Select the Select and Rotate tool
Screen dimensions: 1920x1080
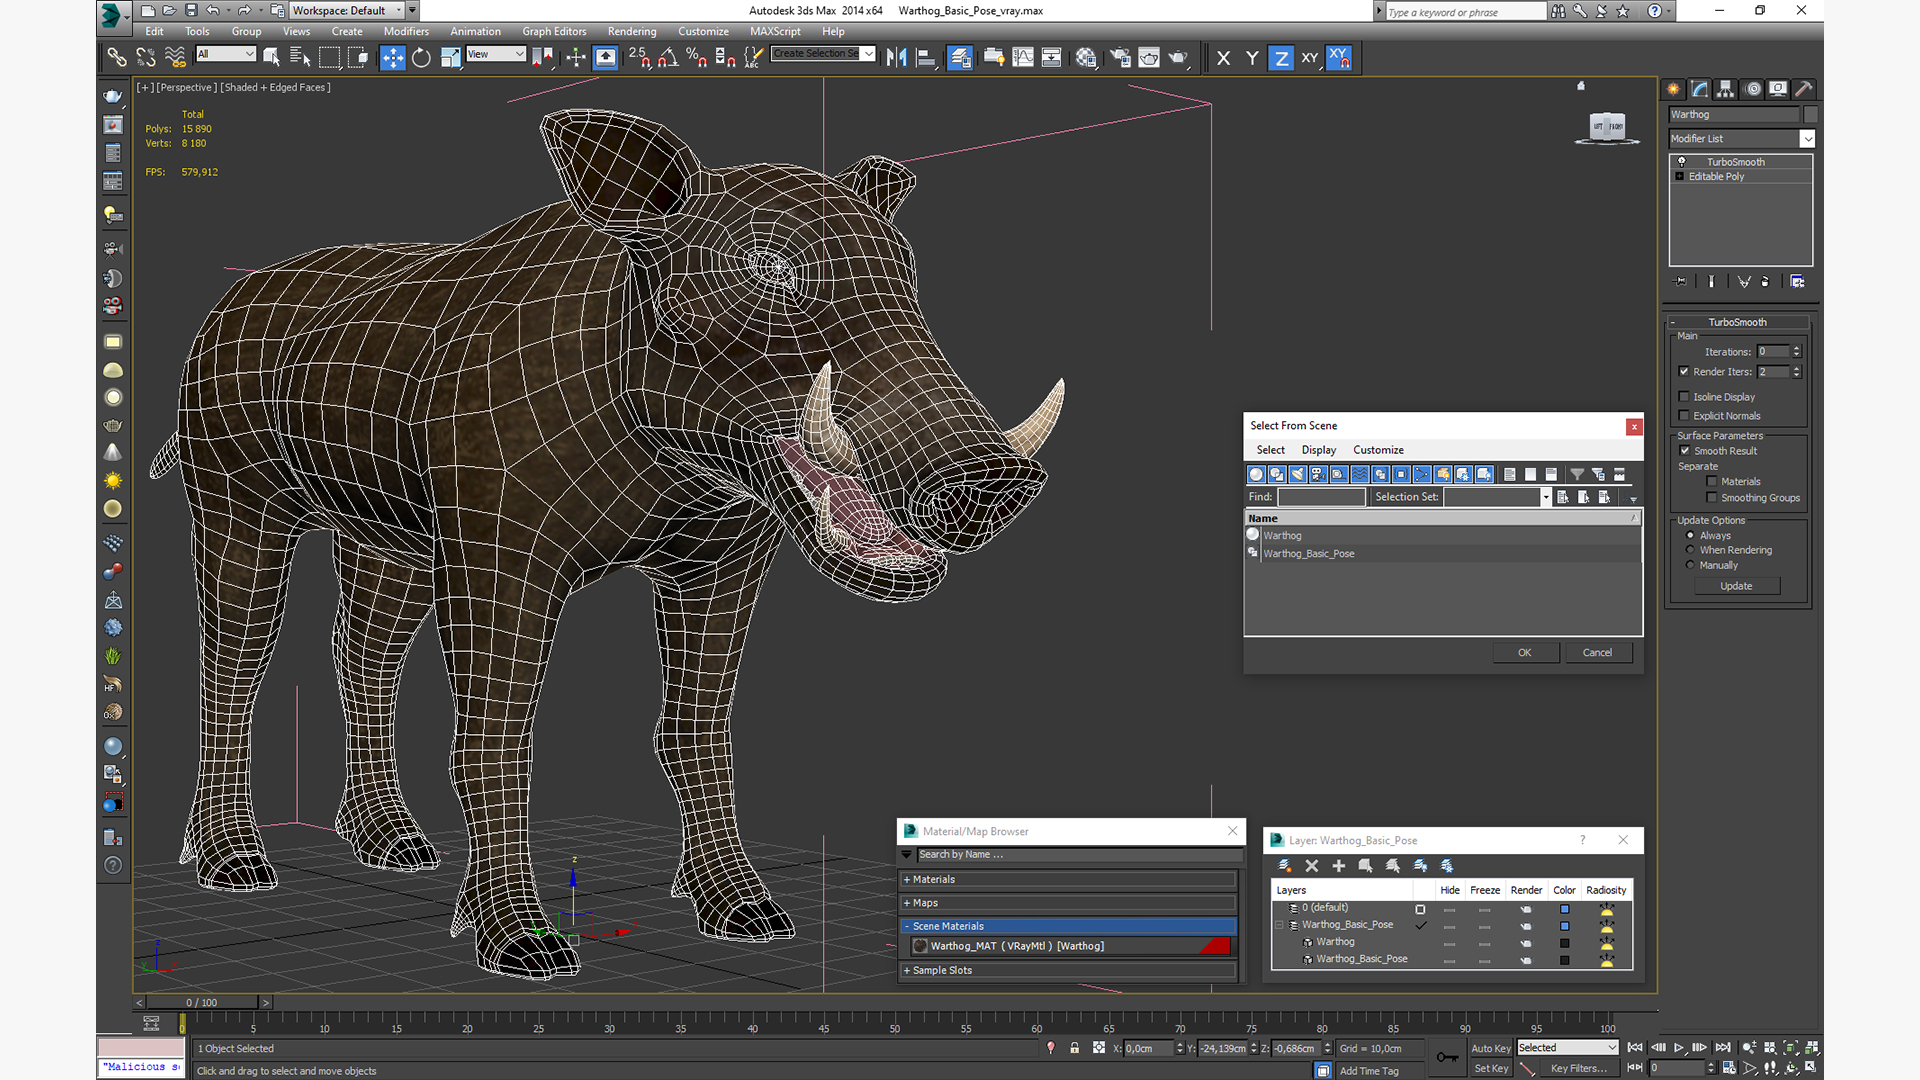pos(421,58)
